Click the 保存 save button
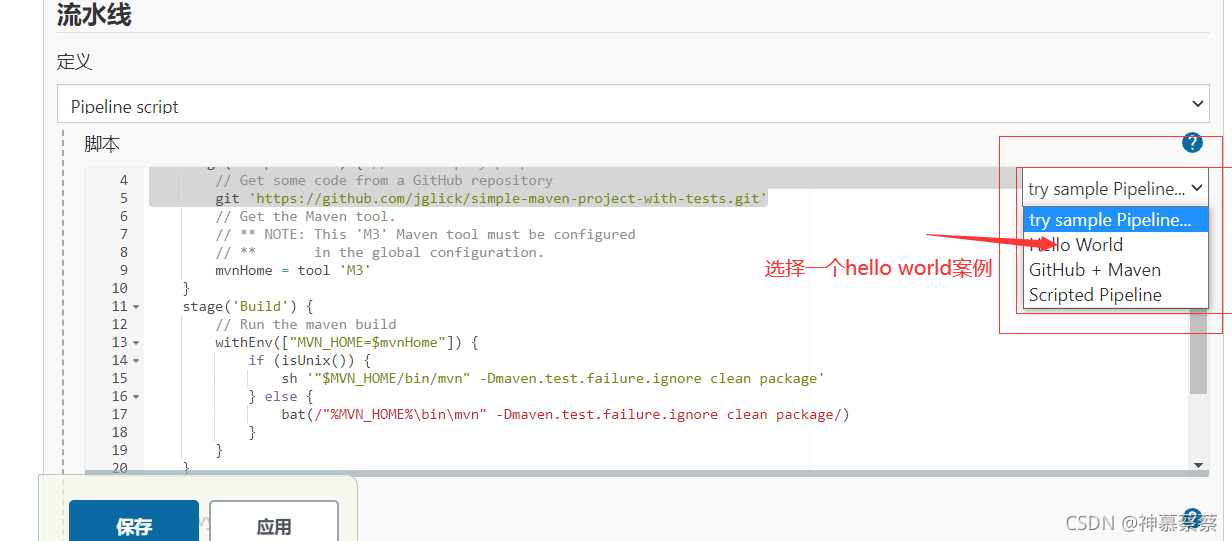The image size is (1232, 541). point(134,522)
